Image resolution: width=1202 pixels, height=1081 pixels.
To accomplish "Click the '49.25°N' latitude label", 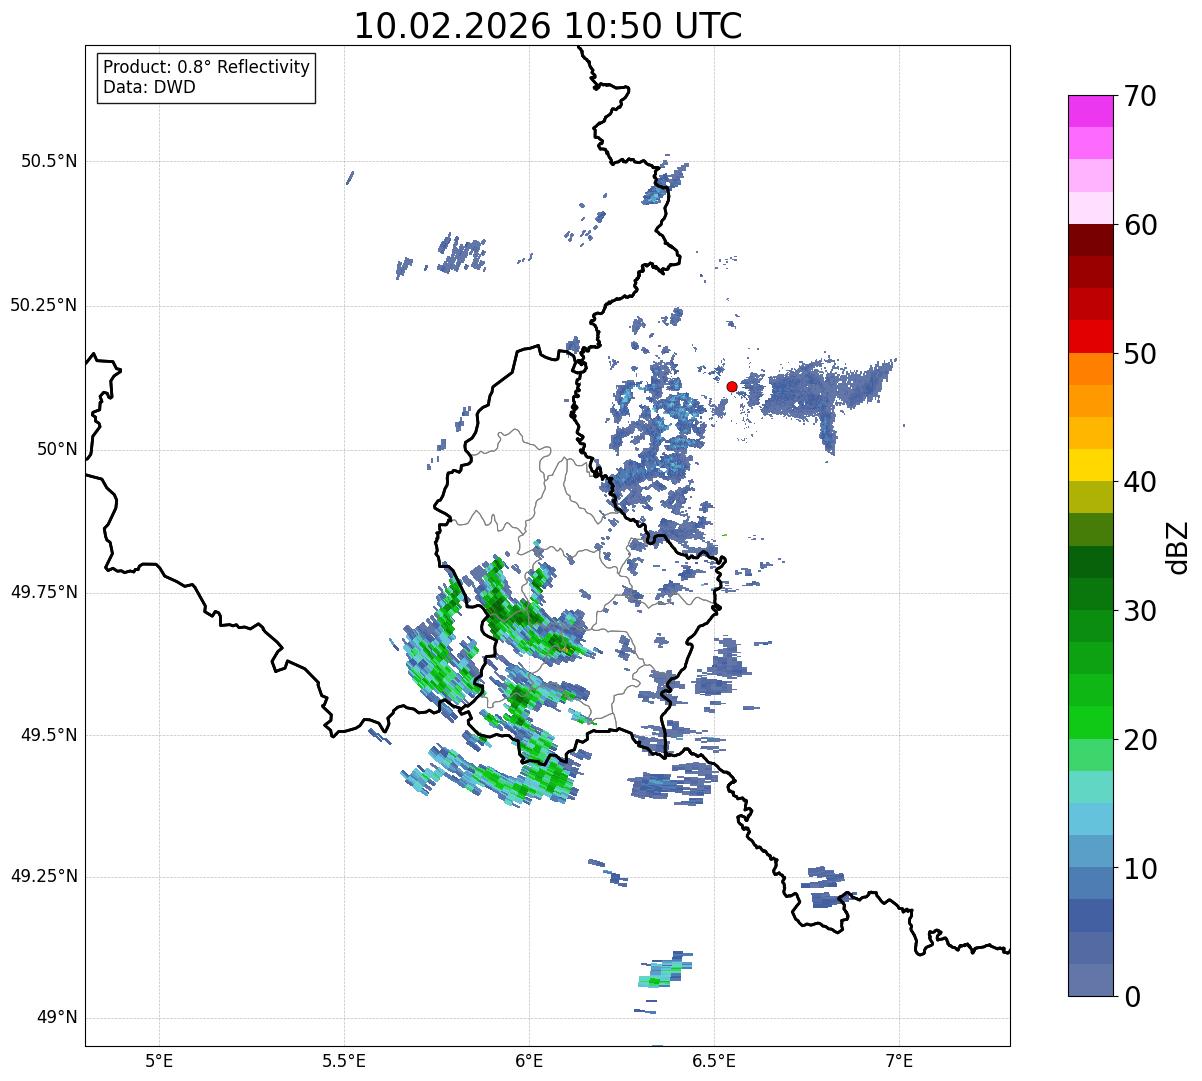I will click(44, 877).
